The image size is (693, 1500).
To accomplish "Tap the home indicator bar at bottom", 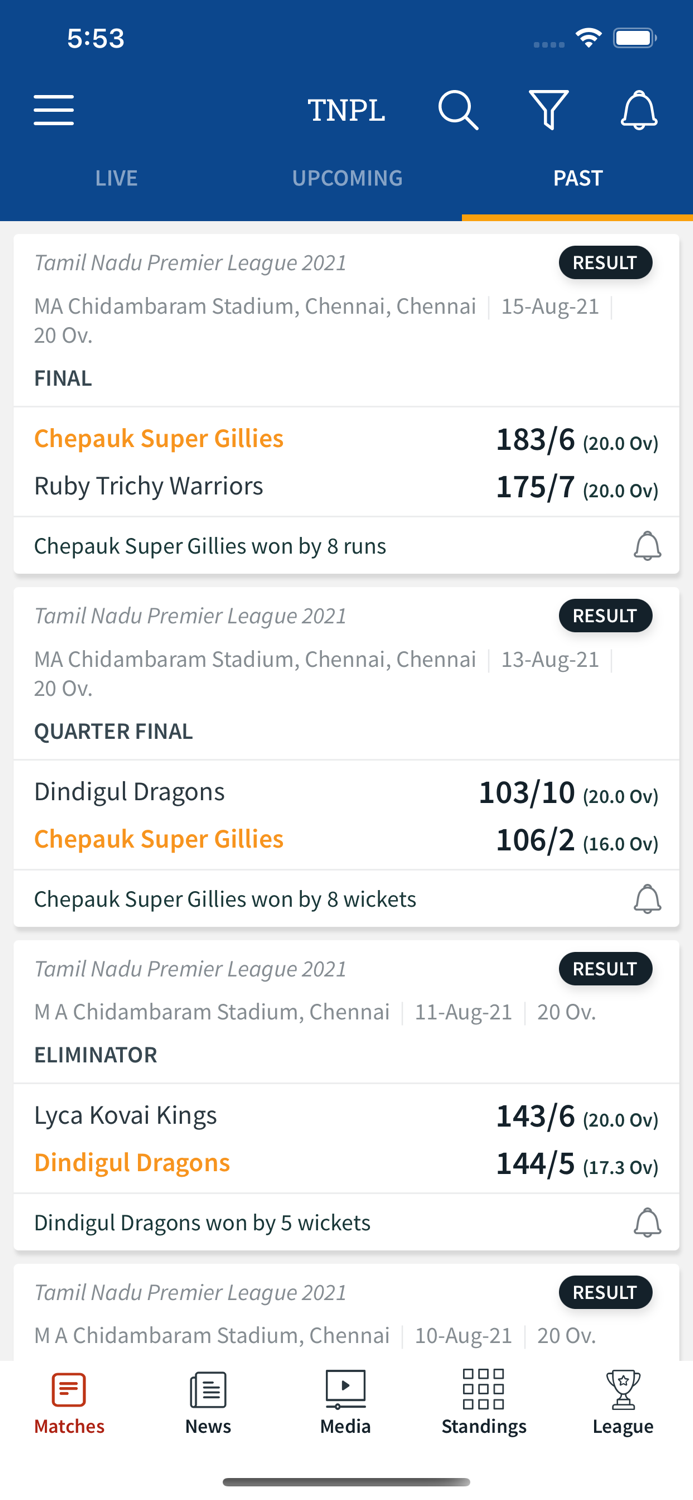I will [x=346, y=1482].
